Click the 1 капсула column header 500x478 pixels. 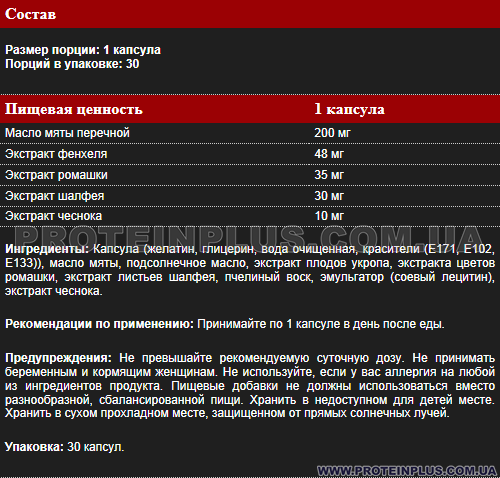tap(349, 109)
